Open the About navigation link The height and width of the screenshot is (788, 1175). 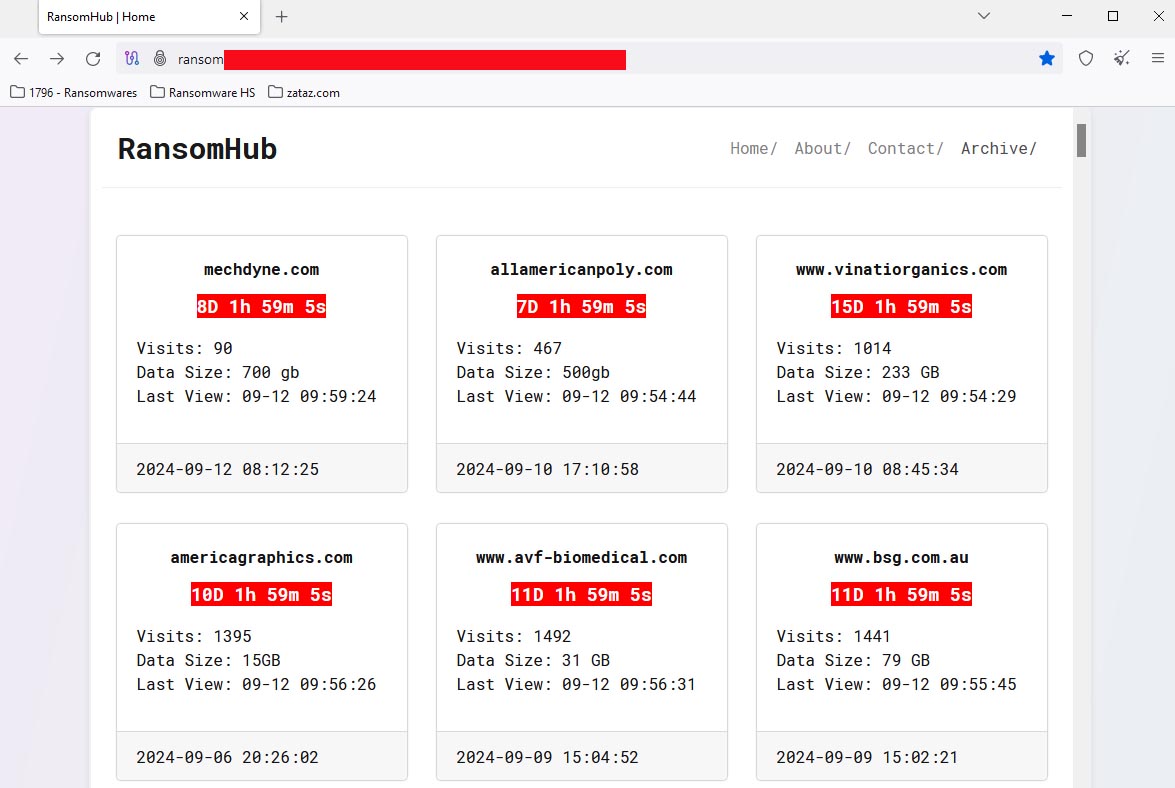tap(822, 148)
